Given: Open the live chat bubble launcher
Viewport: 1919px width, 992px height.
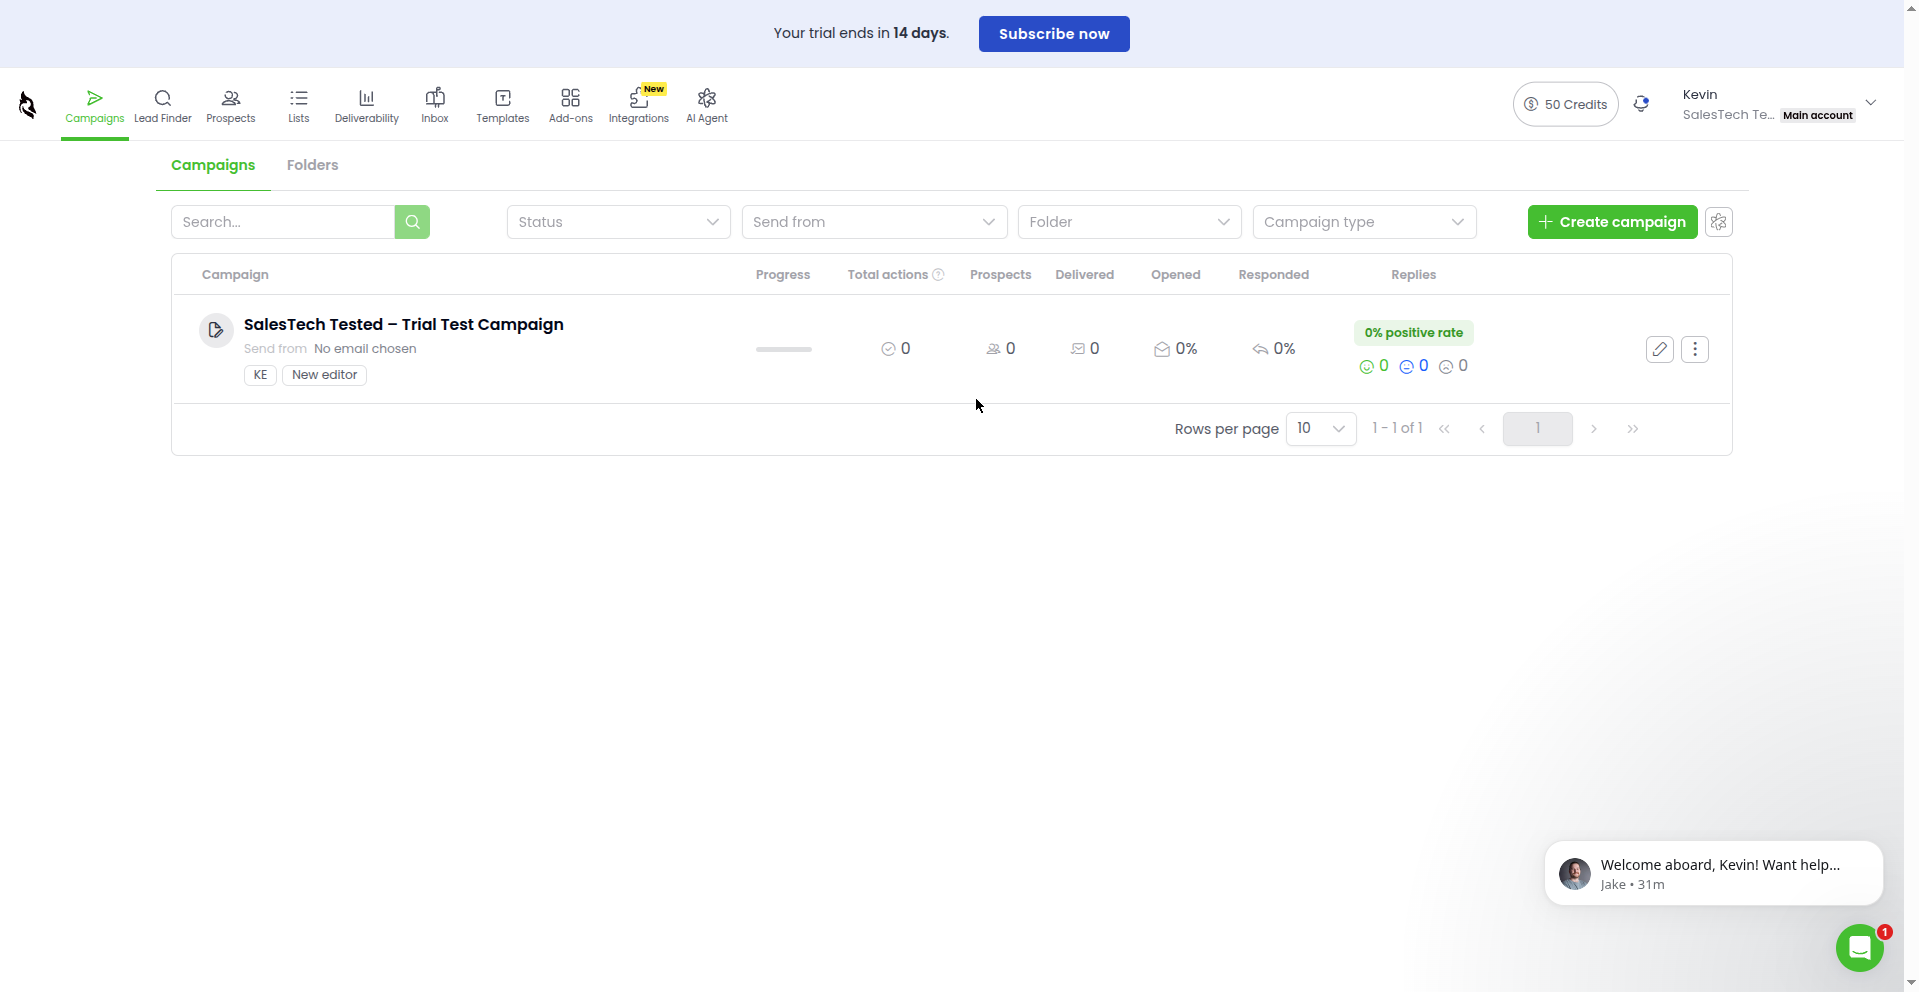Looking at the screenshot, I should 1860,947.
